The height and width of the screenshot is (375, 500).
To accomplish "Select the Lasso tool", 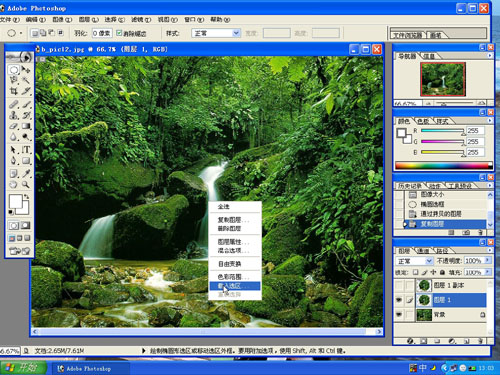I will pos(13,80).
